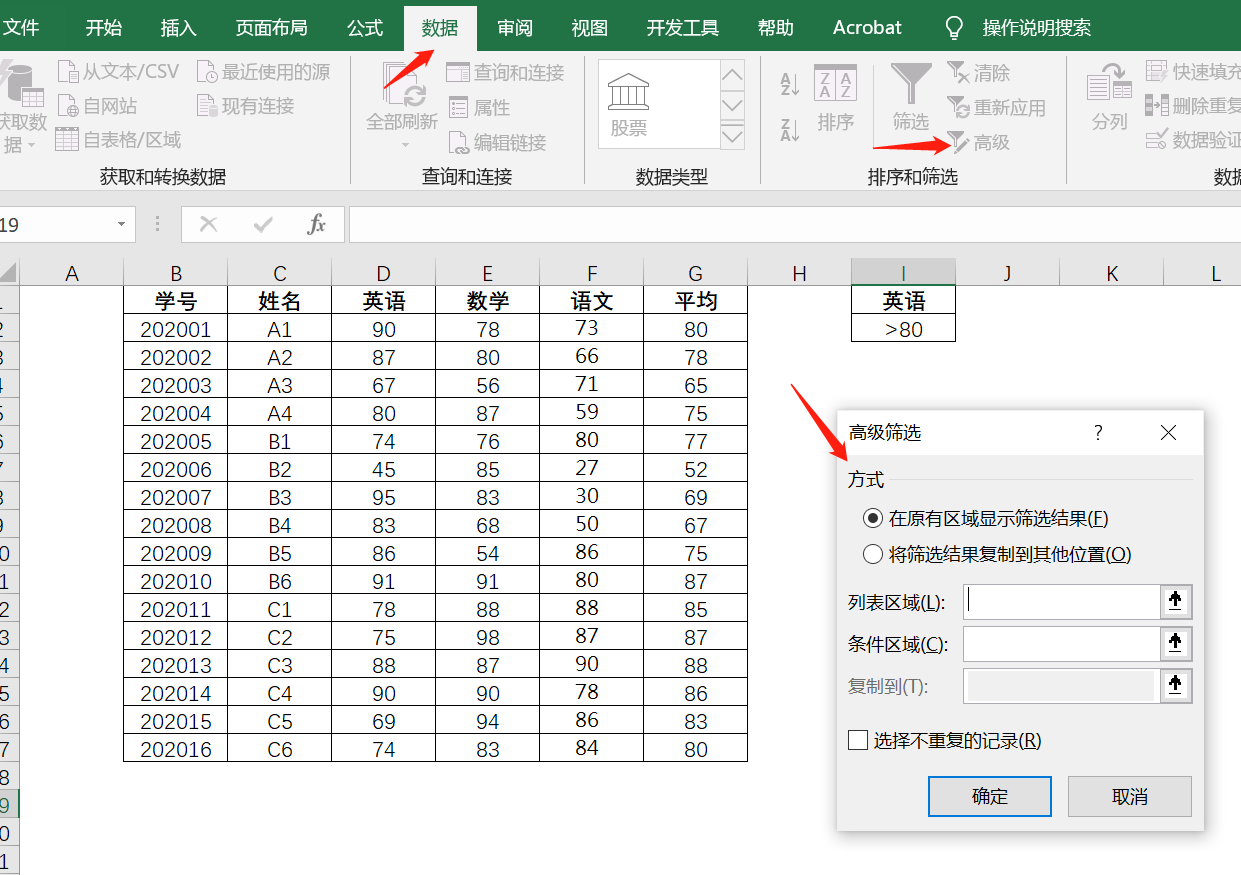
Task: Click the range selector beside 条件区域
Action: coord(1176,644)
